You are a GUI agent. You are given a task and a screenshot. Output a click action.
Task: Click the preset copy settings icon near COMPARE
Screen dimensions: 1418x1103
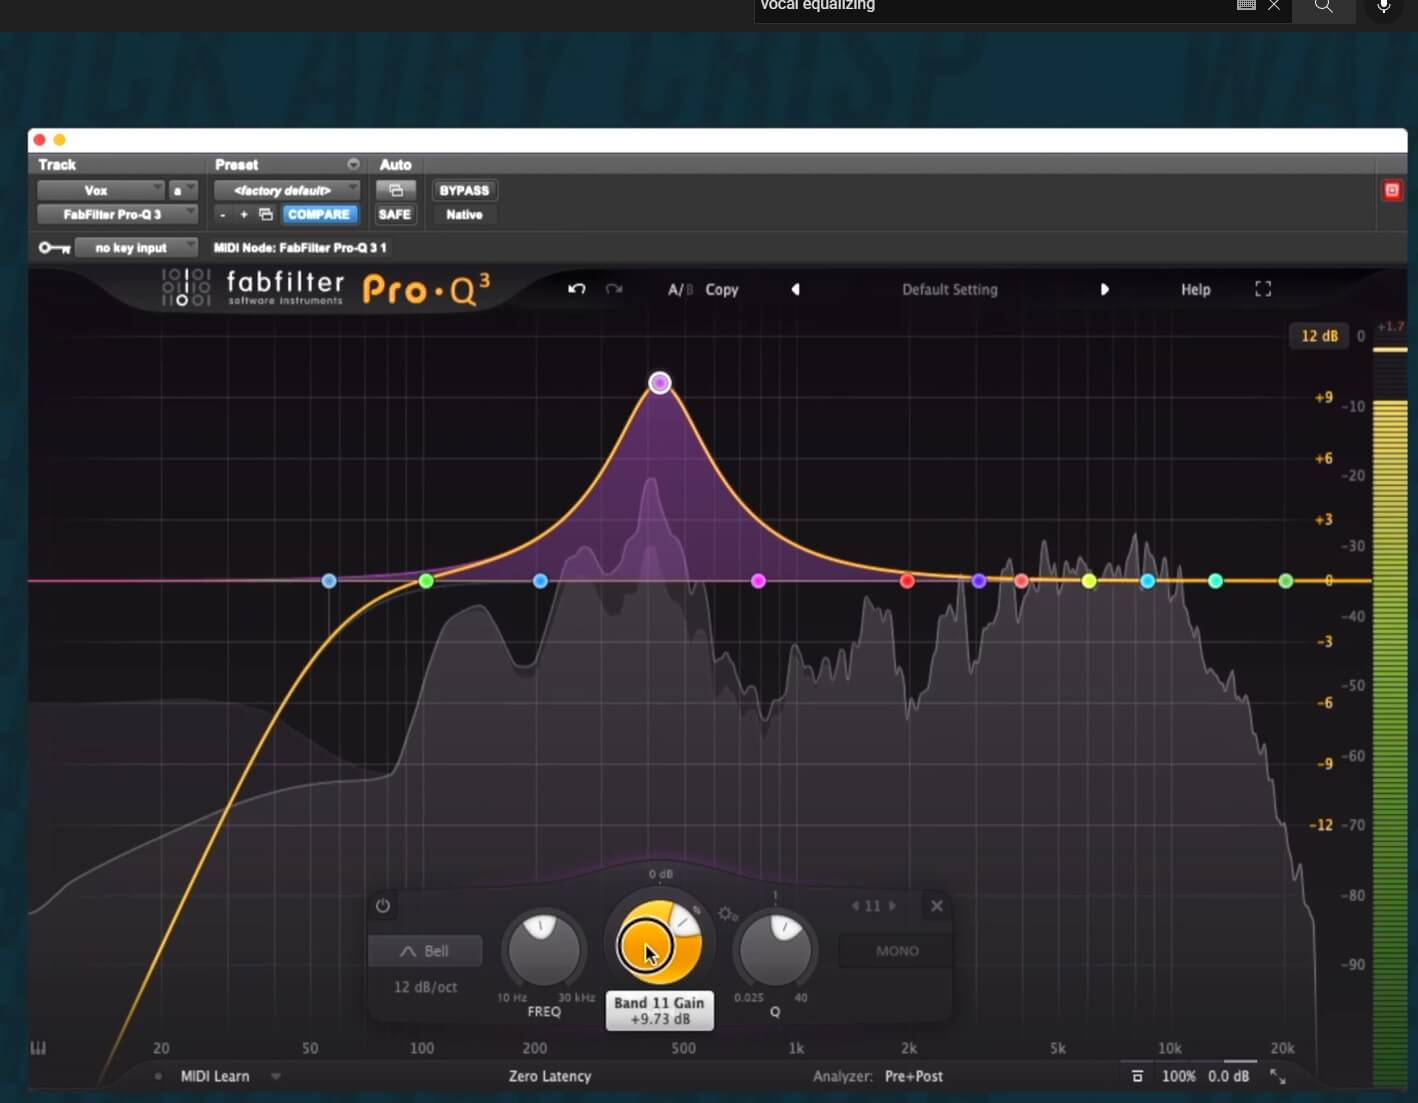(x=266, y=214)
